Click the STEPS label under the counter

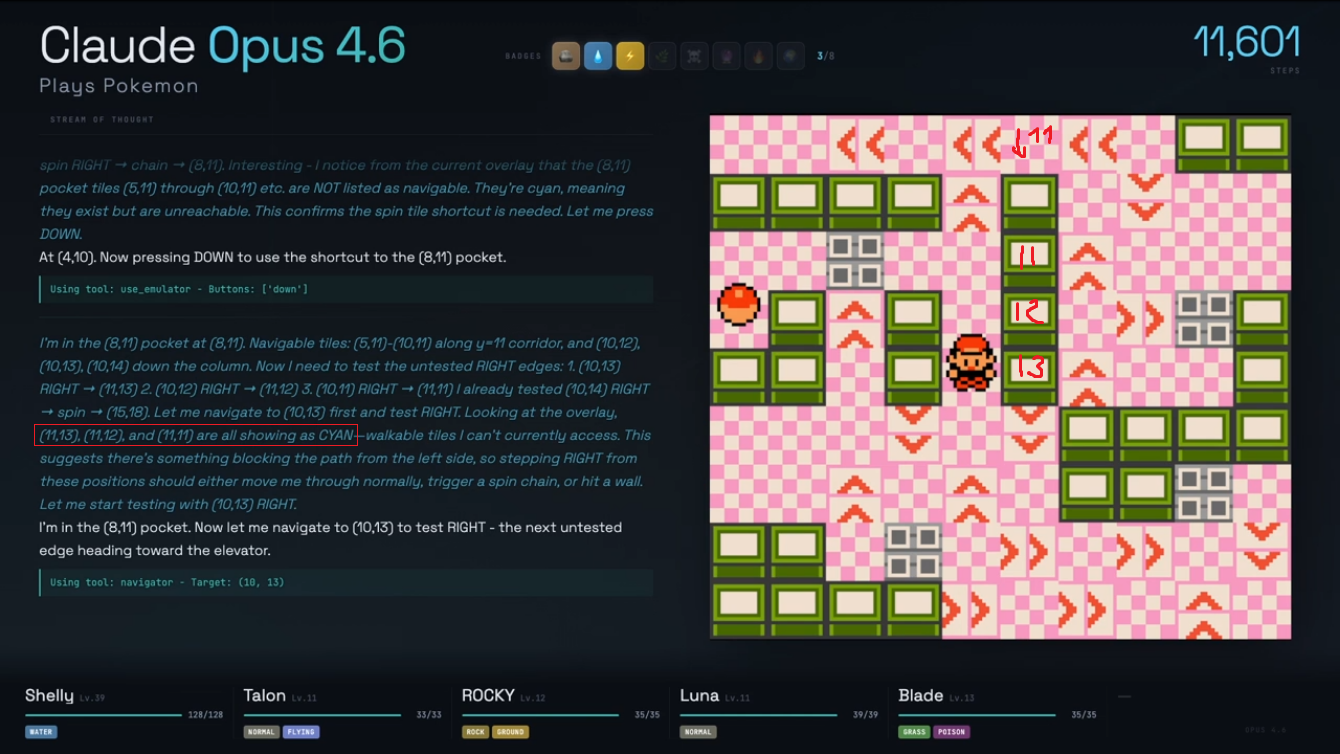click(1284, 71)
